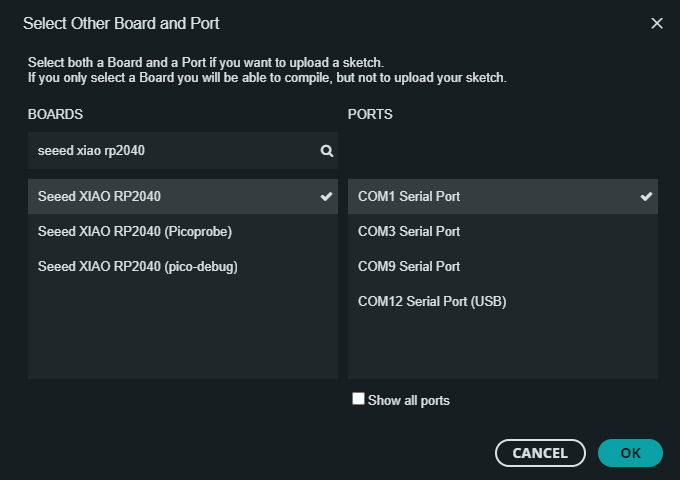Choose COM3 Serial Port
Screen dimensions: 680x480
click(503, 232)
